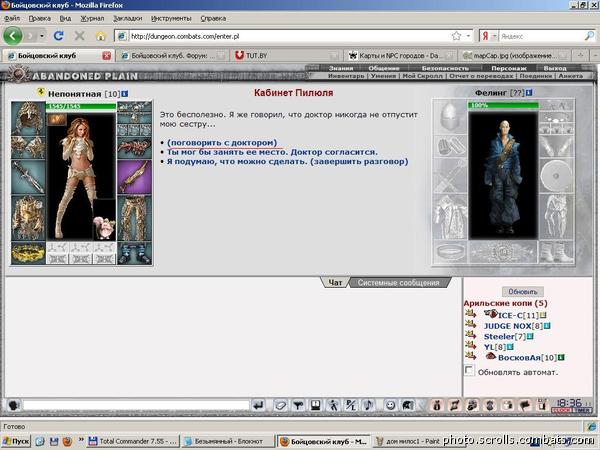Open the address bar history dropdown
This screenshot has height=450, width=600.
468,36
